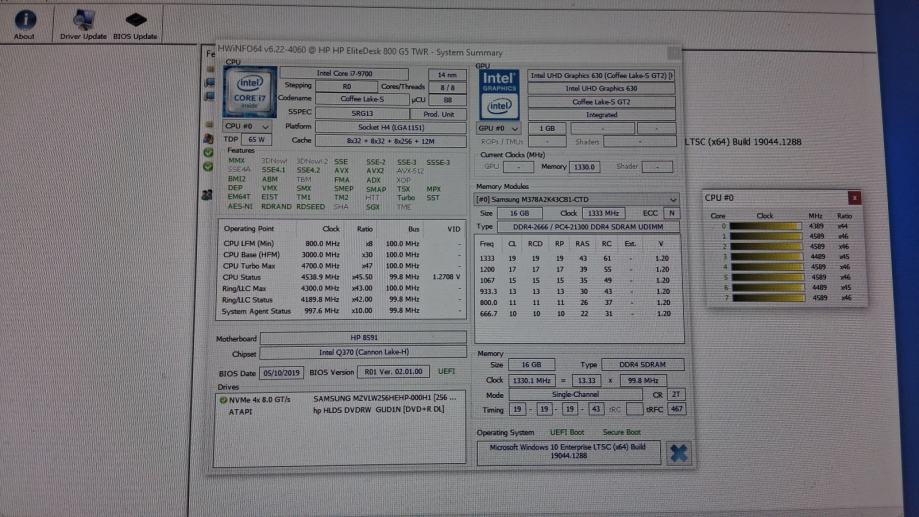
Task: Open the GPU #0 selector dropdown
Action: 498,128
